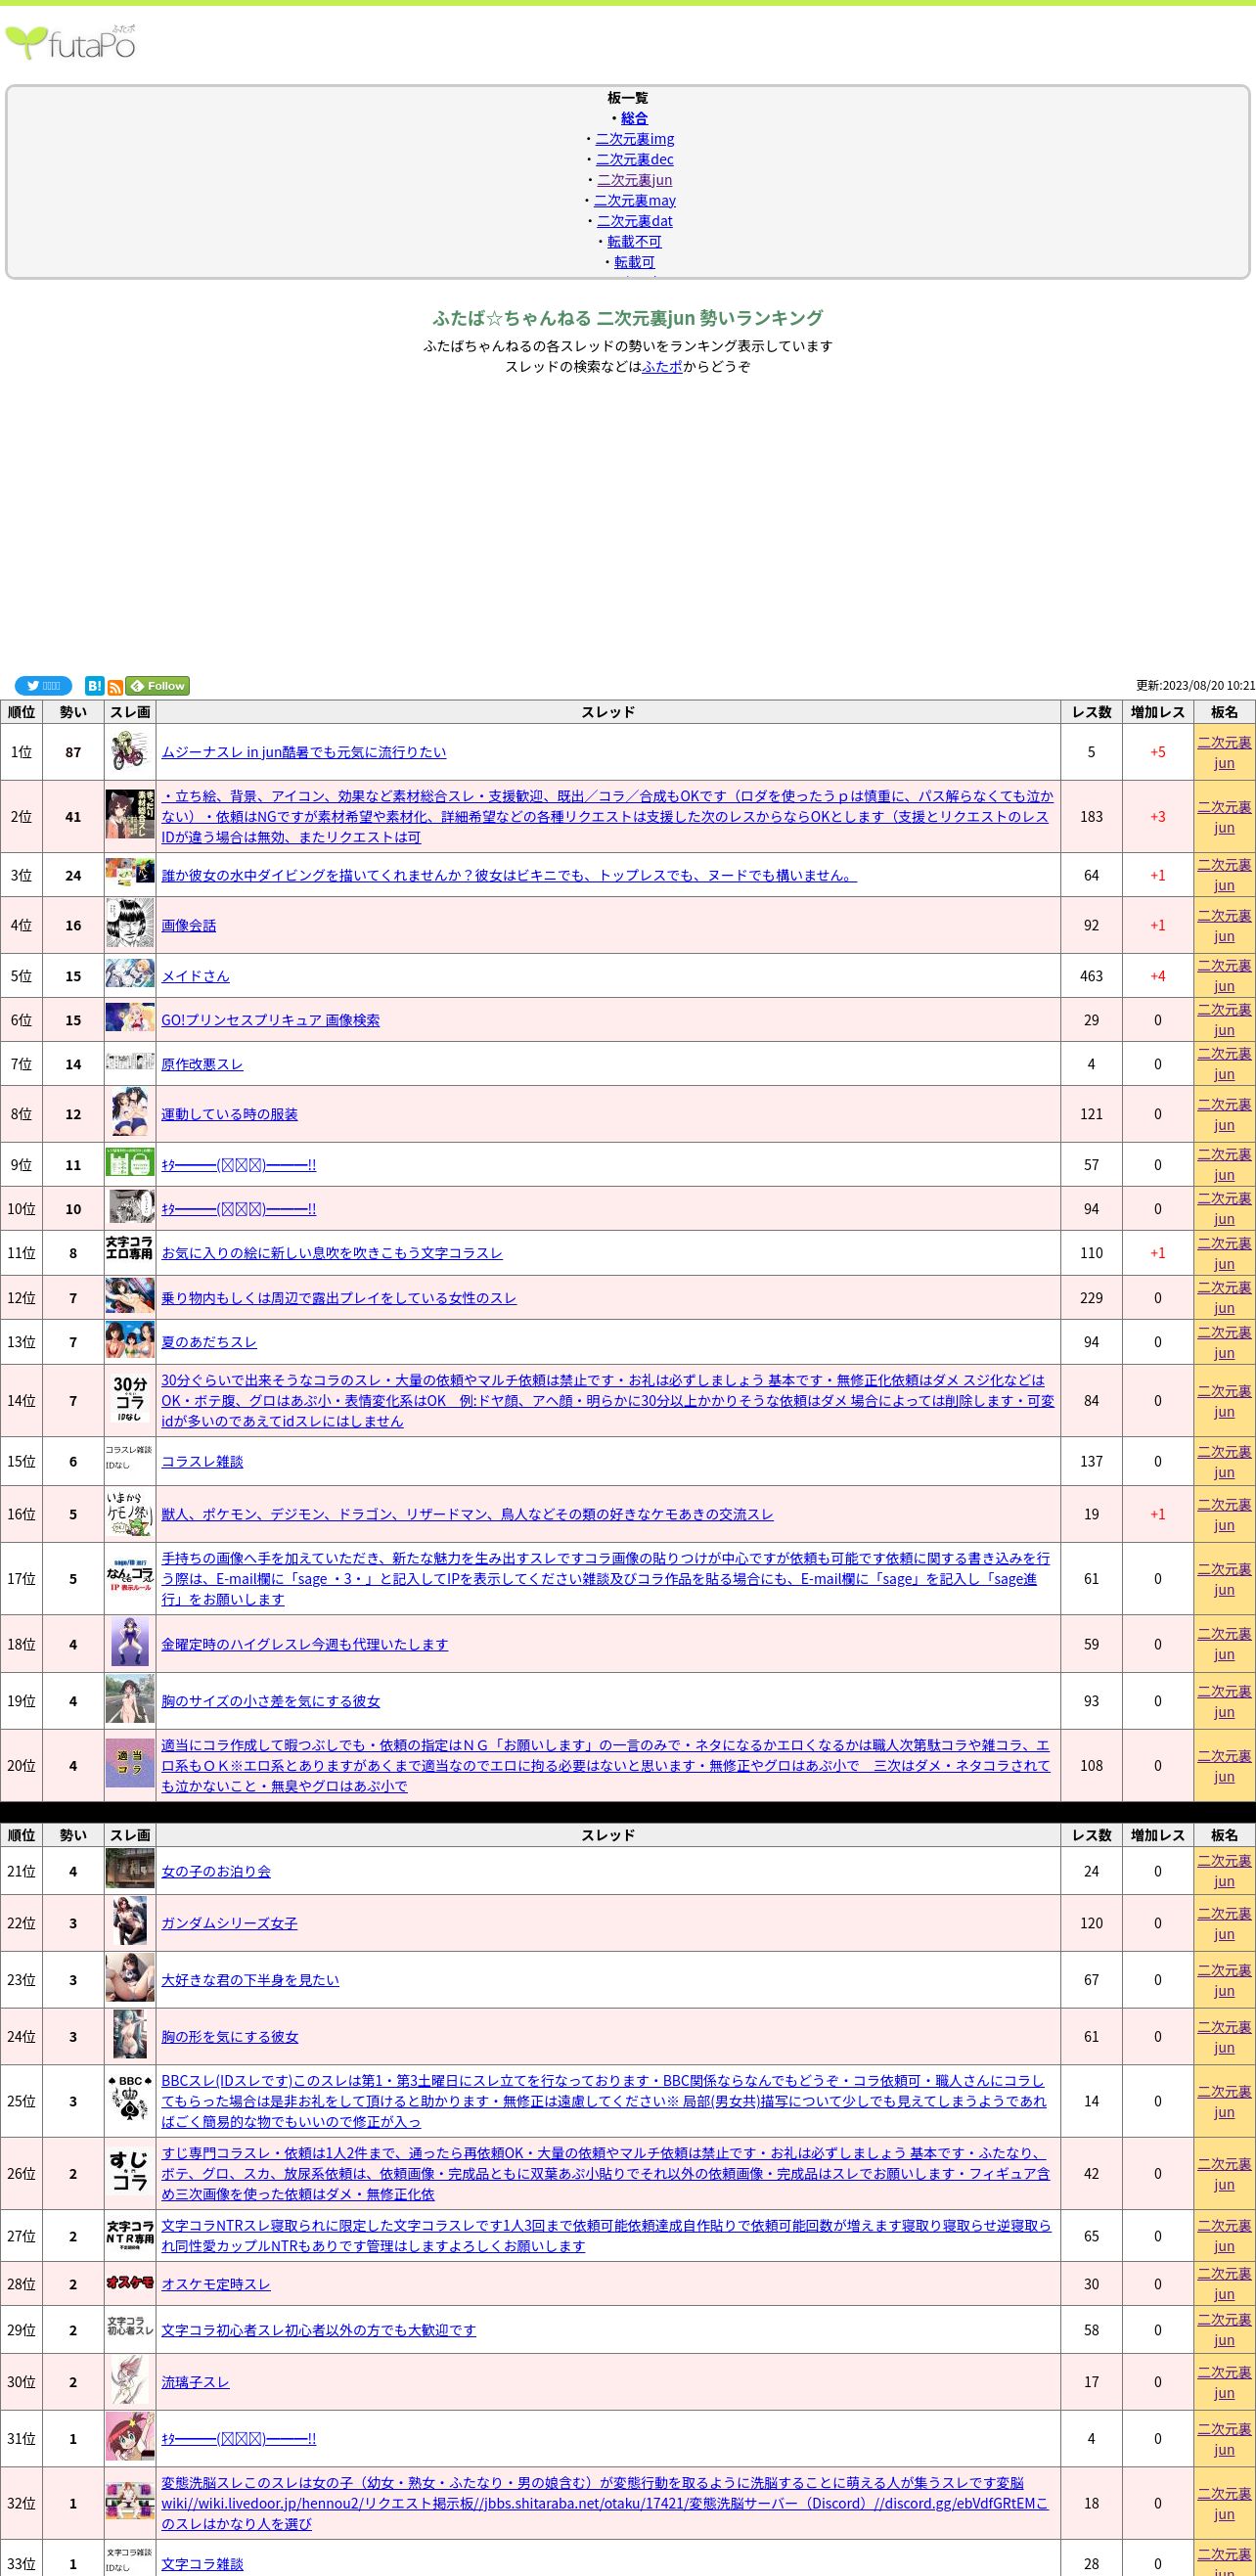
Task: Open the 女の子のお泊り会 thread
Action: (216, 1871)
